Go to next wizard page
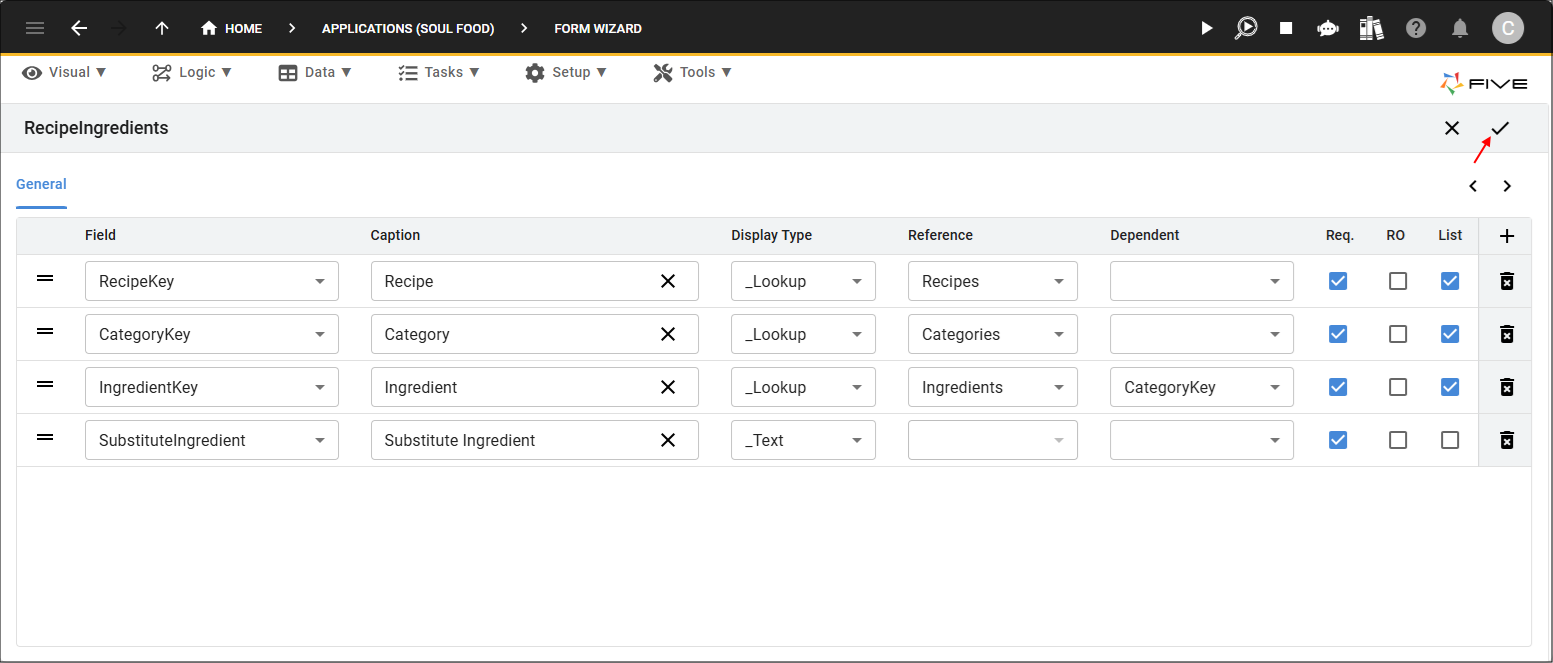Viewport: 1553px width, 663px height. 1507,186
